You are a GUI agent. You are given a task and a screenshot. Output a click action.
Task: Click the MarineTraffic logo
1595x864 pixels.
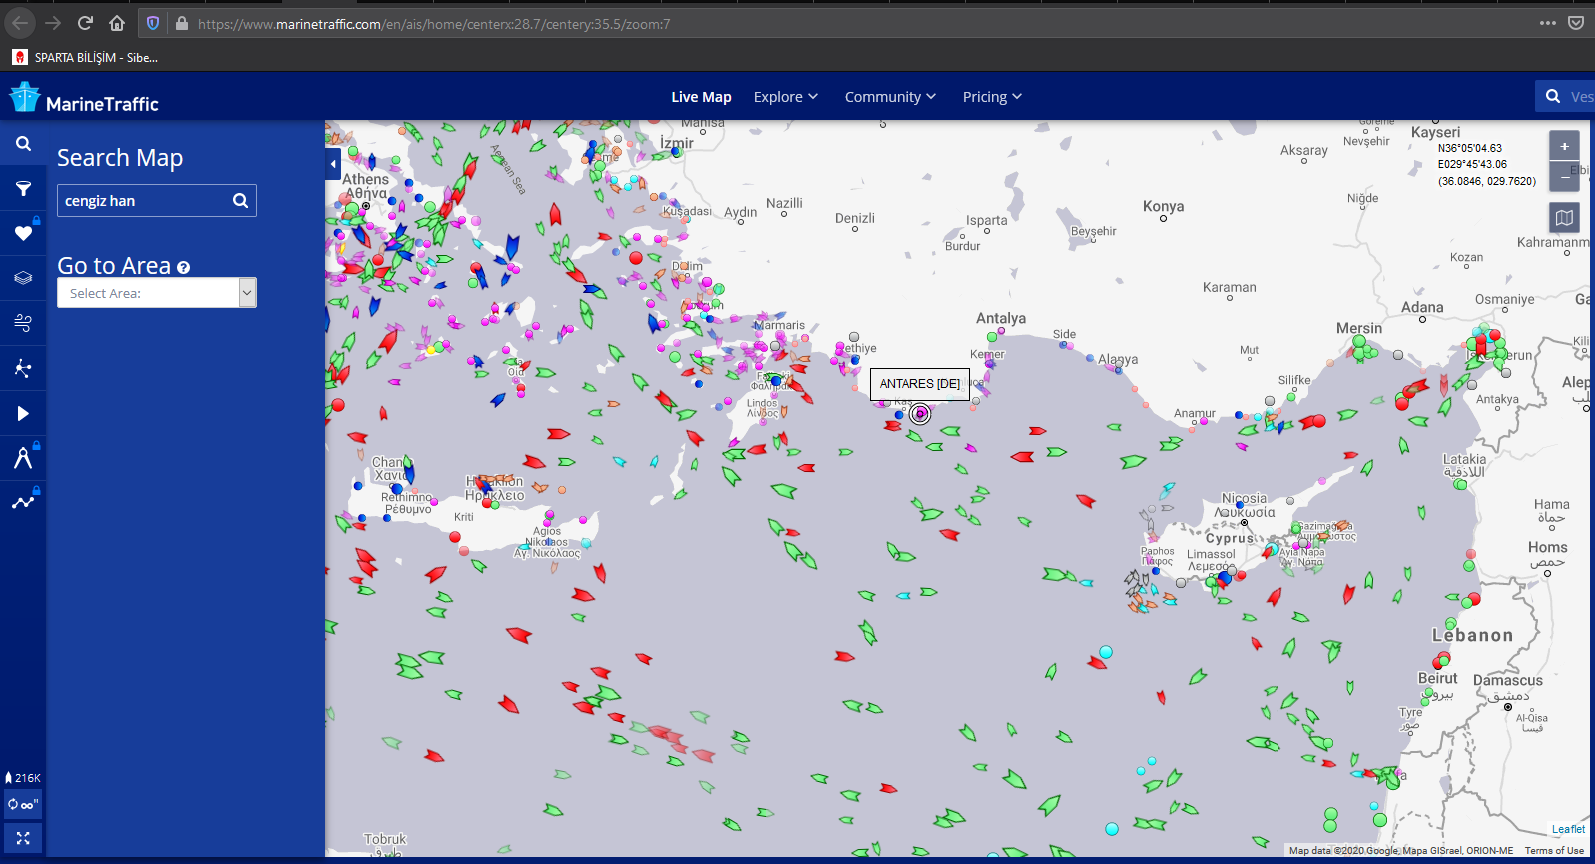click(84, 99)
